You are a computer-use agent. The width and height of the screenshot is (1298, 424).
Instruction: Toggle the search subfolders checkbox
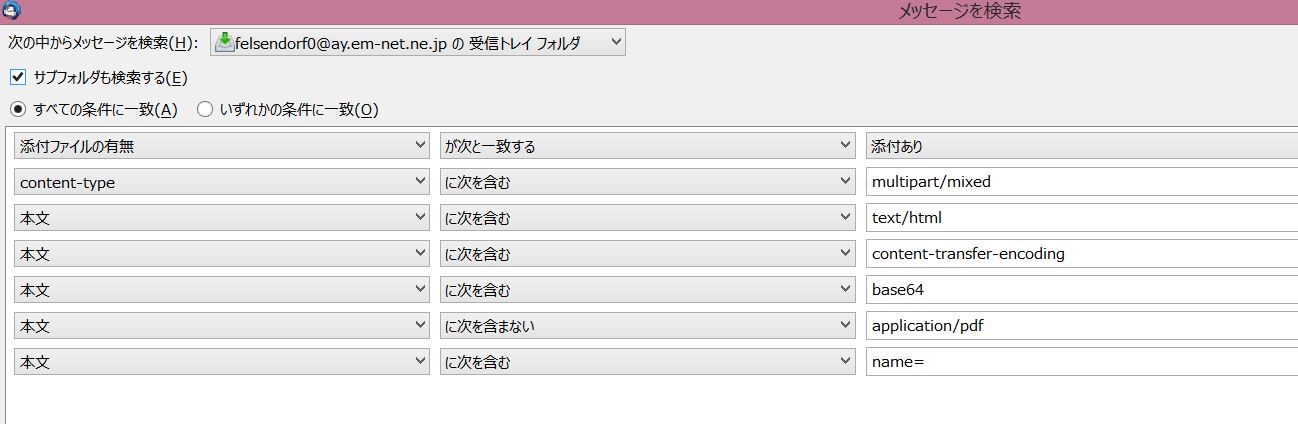18,77
